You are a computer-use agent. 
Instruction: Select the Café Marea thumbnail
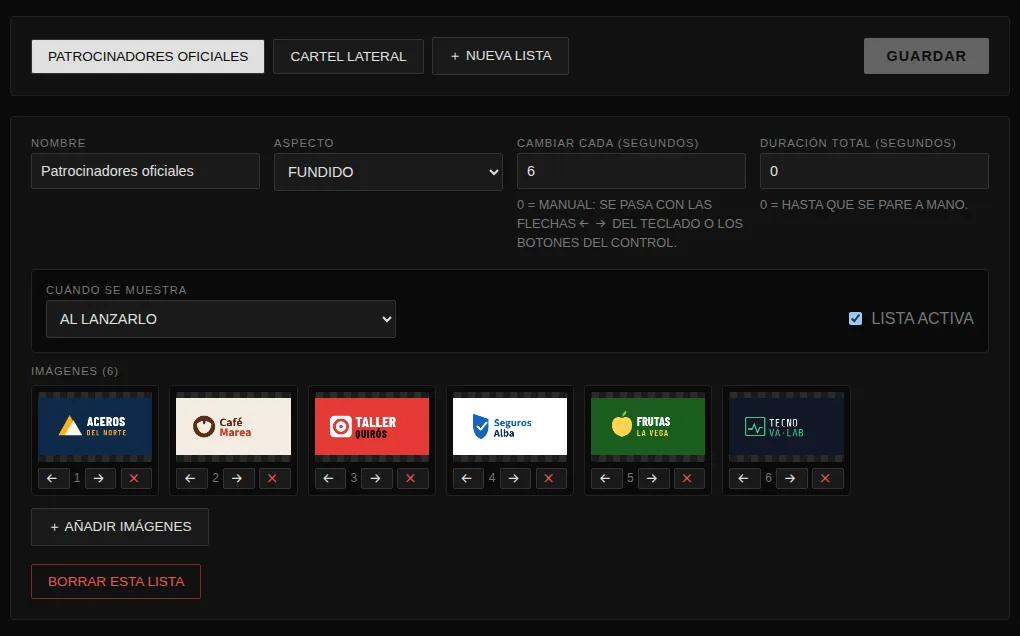[234, 427]
